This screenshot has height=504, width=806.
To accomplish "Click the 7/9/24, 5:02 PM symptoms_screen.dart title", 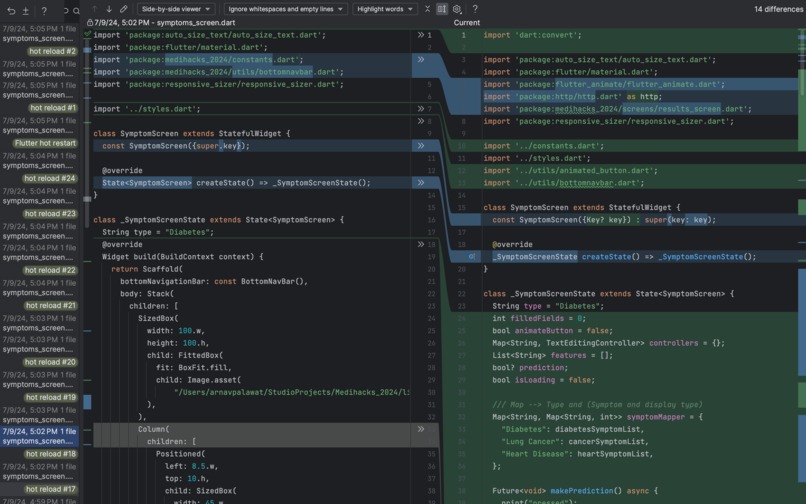I will [x=164, y=23].
